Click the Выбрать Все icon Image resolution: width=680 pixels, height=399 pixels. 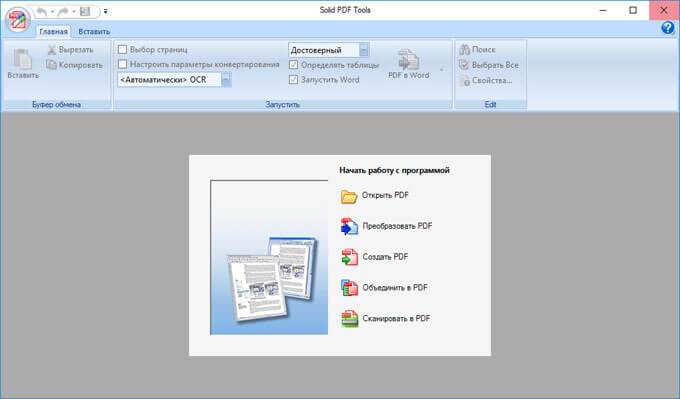pos(464,65)
